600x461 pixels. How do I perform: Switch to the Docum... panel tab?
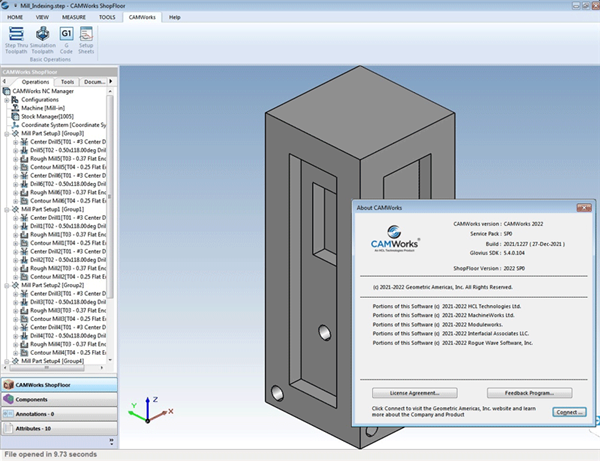(x=94, y=82)
